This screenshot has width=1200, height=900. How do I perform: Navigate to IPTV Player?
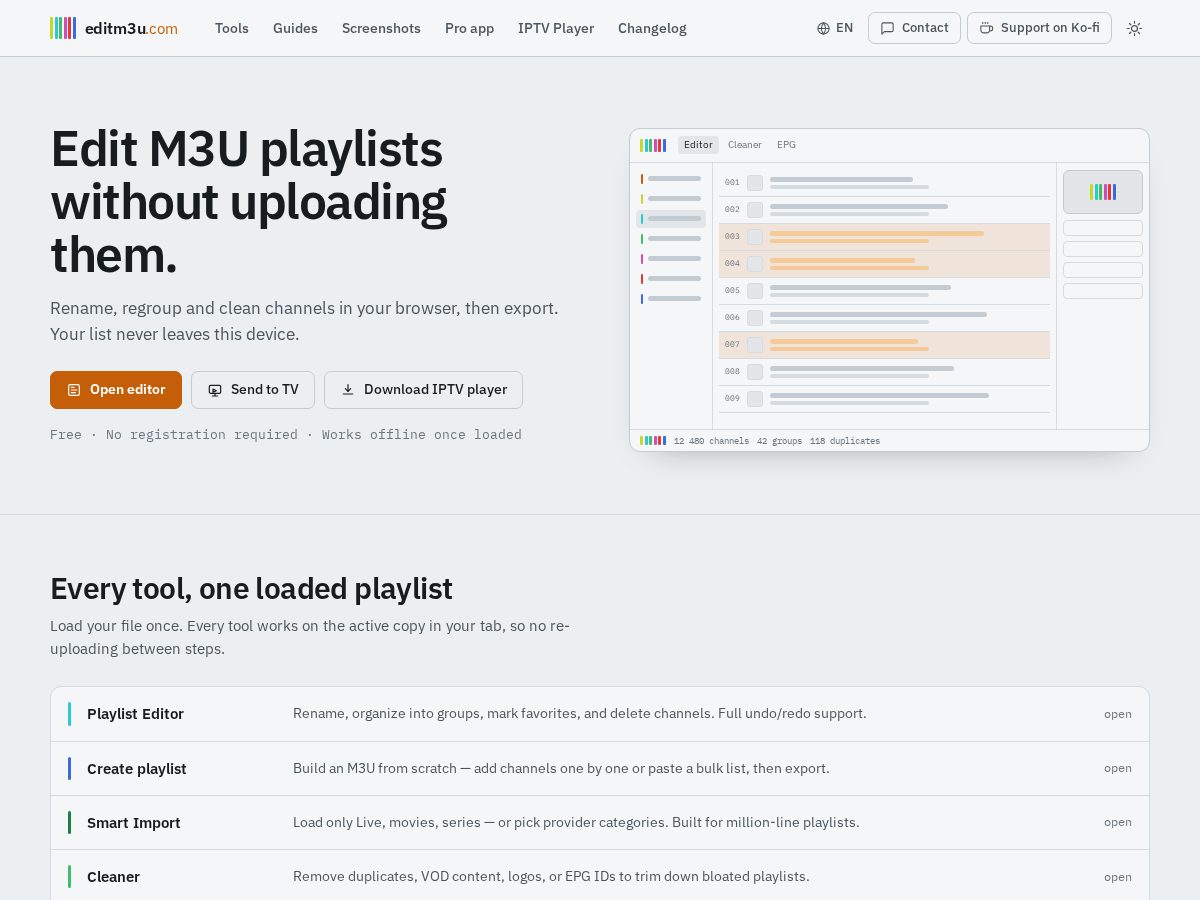[556, 28]
